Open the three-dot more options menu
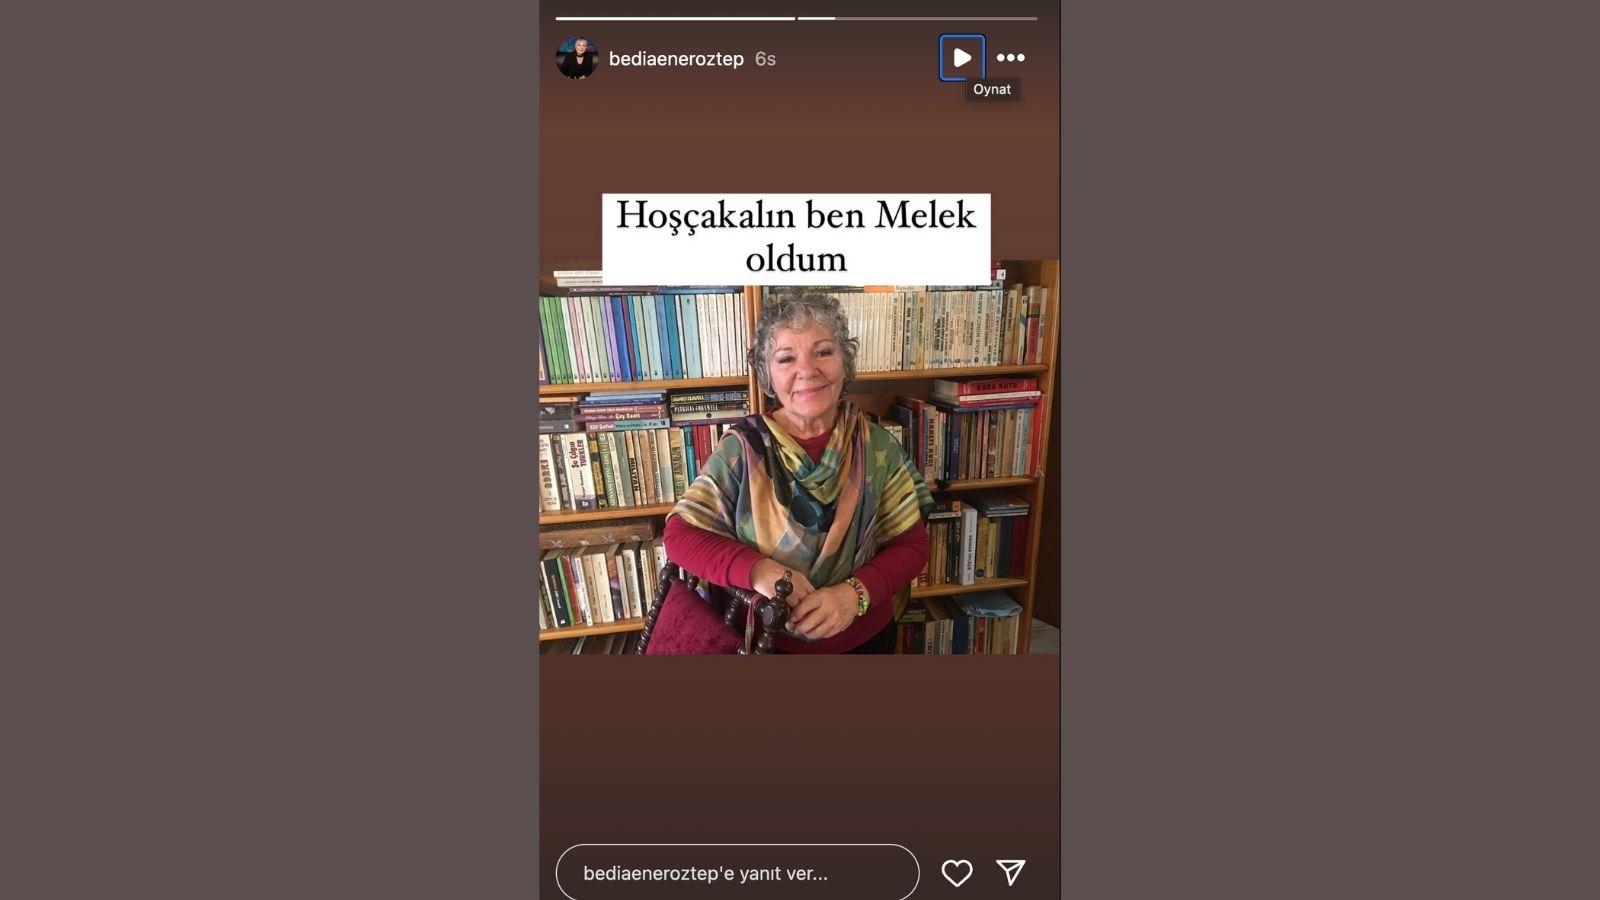This screenshot has height=900, width=1600. pos(1011,58)
